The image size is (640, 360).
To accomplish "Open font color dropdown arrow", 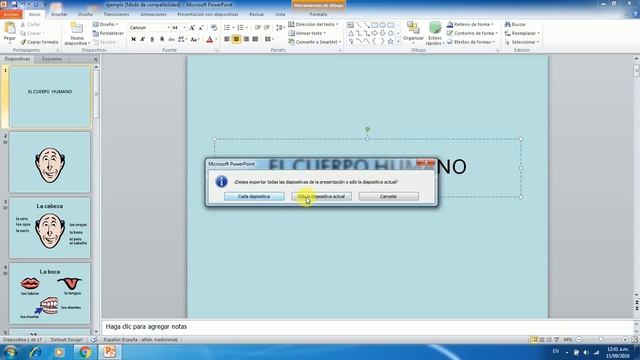I will click(216, 40).
